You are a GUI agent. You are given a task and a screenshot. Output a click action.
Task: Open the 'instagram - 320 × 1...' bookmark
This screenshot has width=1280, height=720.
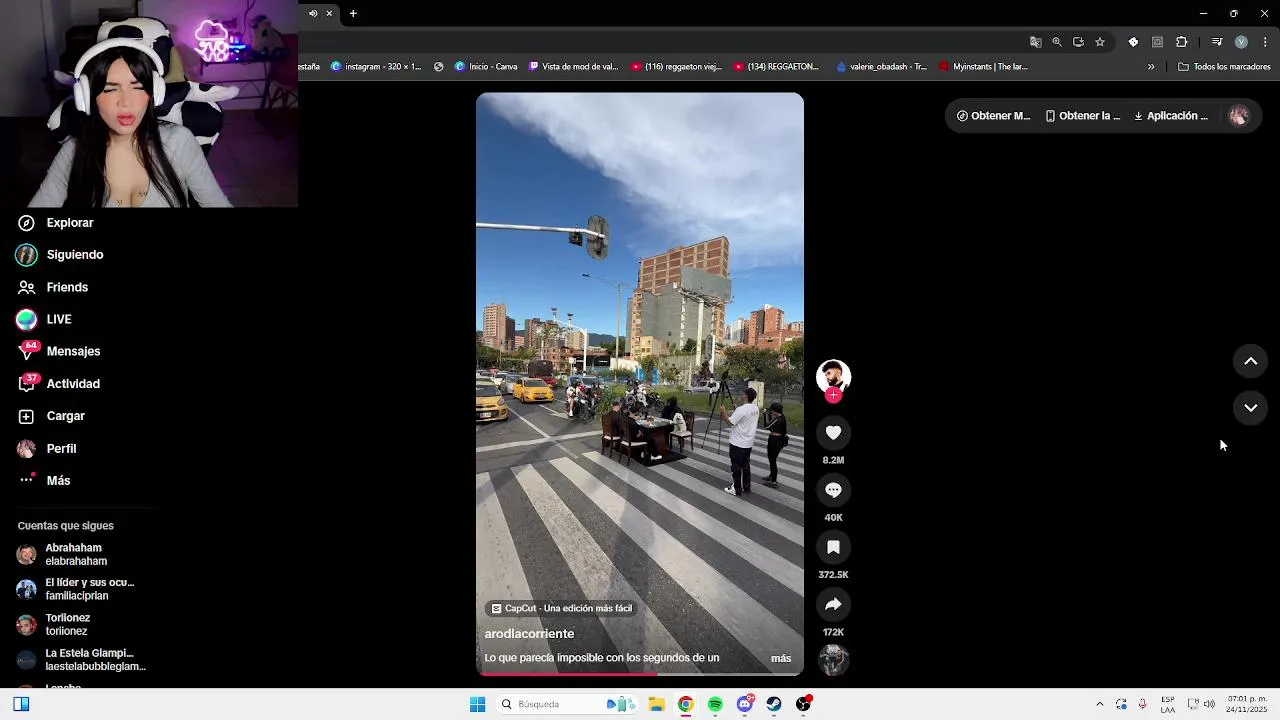click(x=376, y=67)
